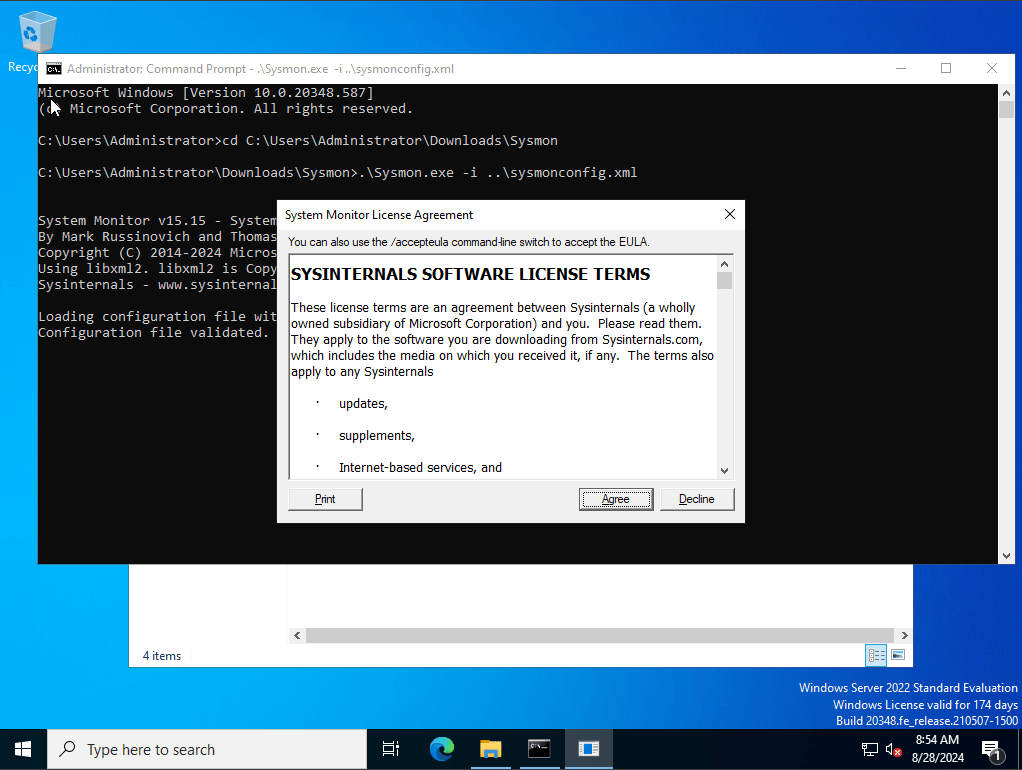The width and height of the screenshot is (1022, 770).
Task: Open the notification center icon
Action: [991, 750]
